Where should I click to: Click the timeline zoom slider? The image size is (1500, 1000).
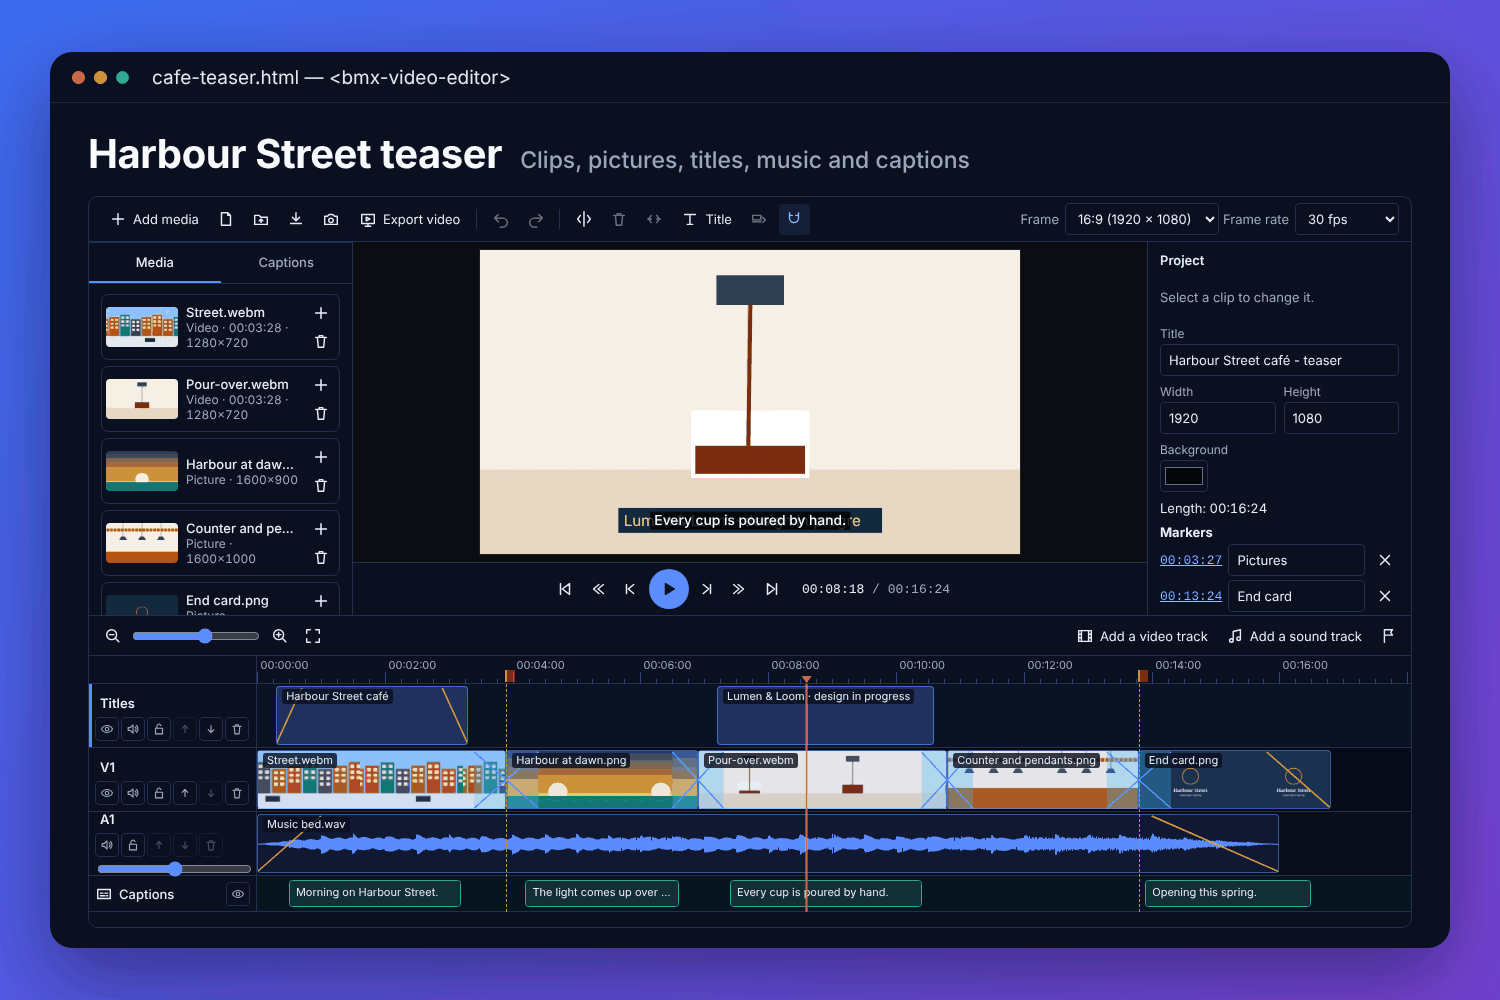tap(196, 636)
